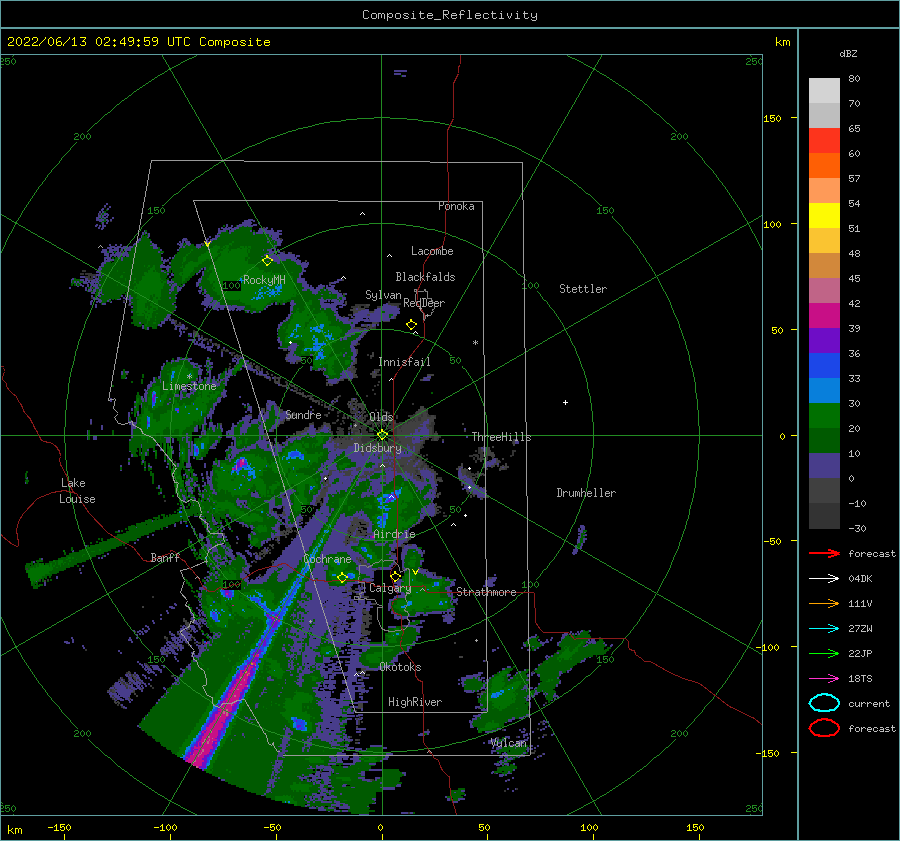900x841 pixels.
Task: Click the Okotoks label
Action: click(400, 666)
